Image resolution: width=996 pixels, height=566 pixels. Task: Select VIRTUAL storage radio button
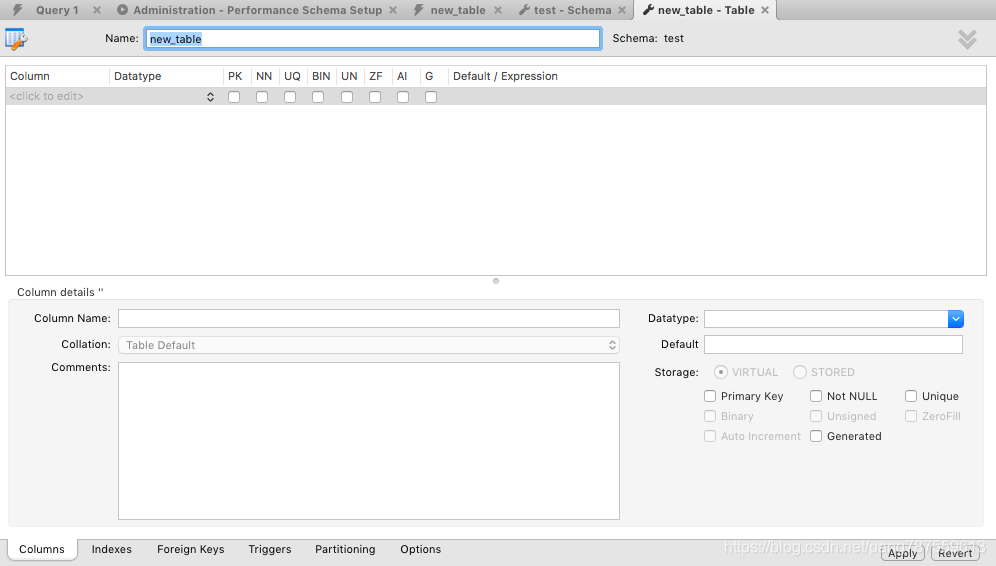(720, 372)
